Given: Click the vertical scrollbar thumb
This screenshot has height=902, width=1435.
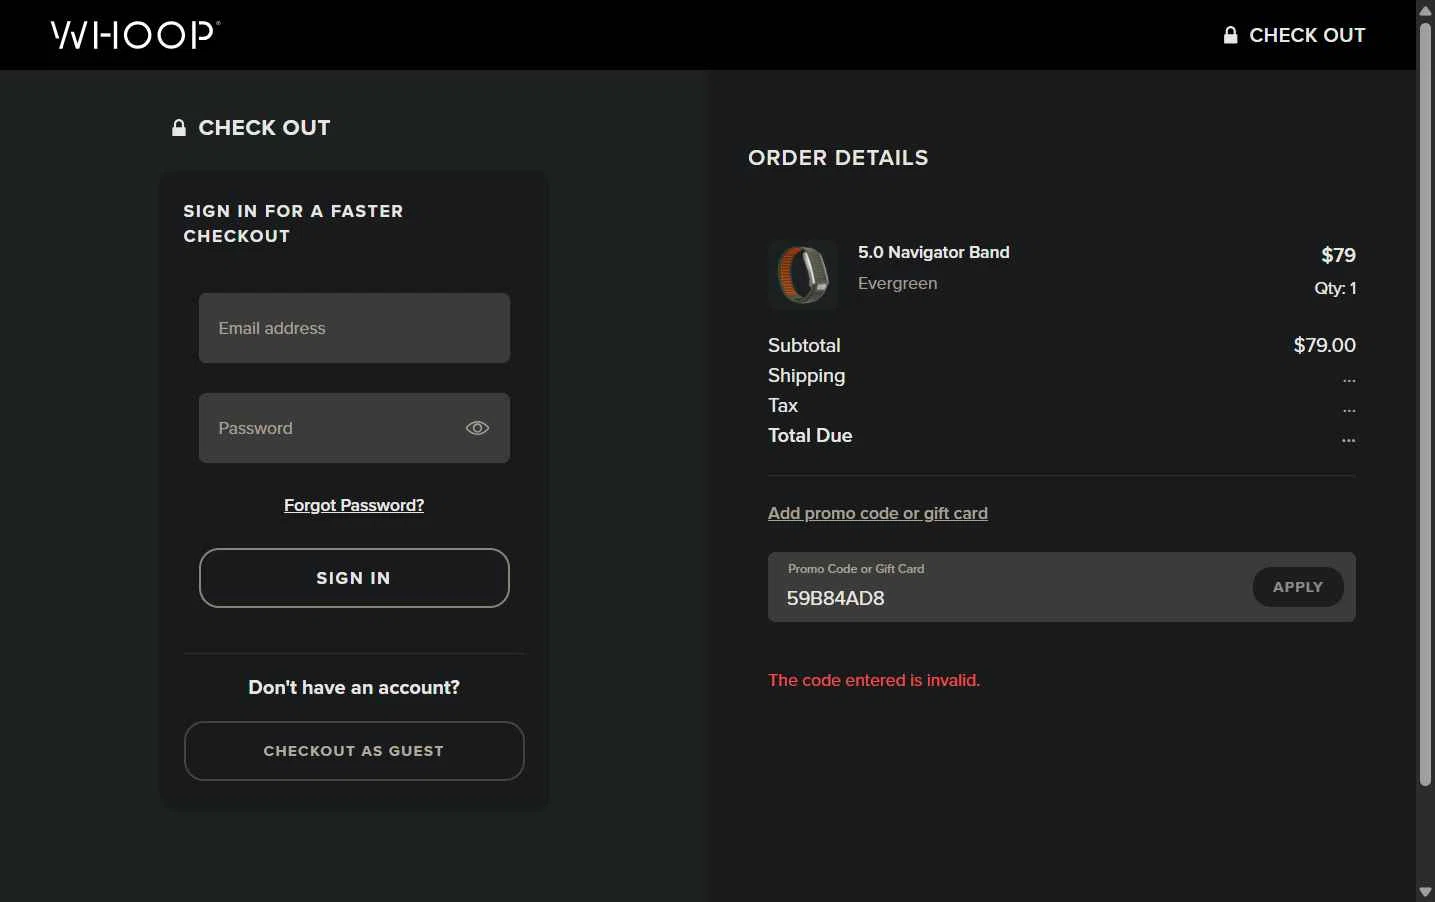Looking at the screenshot, I should point(1425,404).
